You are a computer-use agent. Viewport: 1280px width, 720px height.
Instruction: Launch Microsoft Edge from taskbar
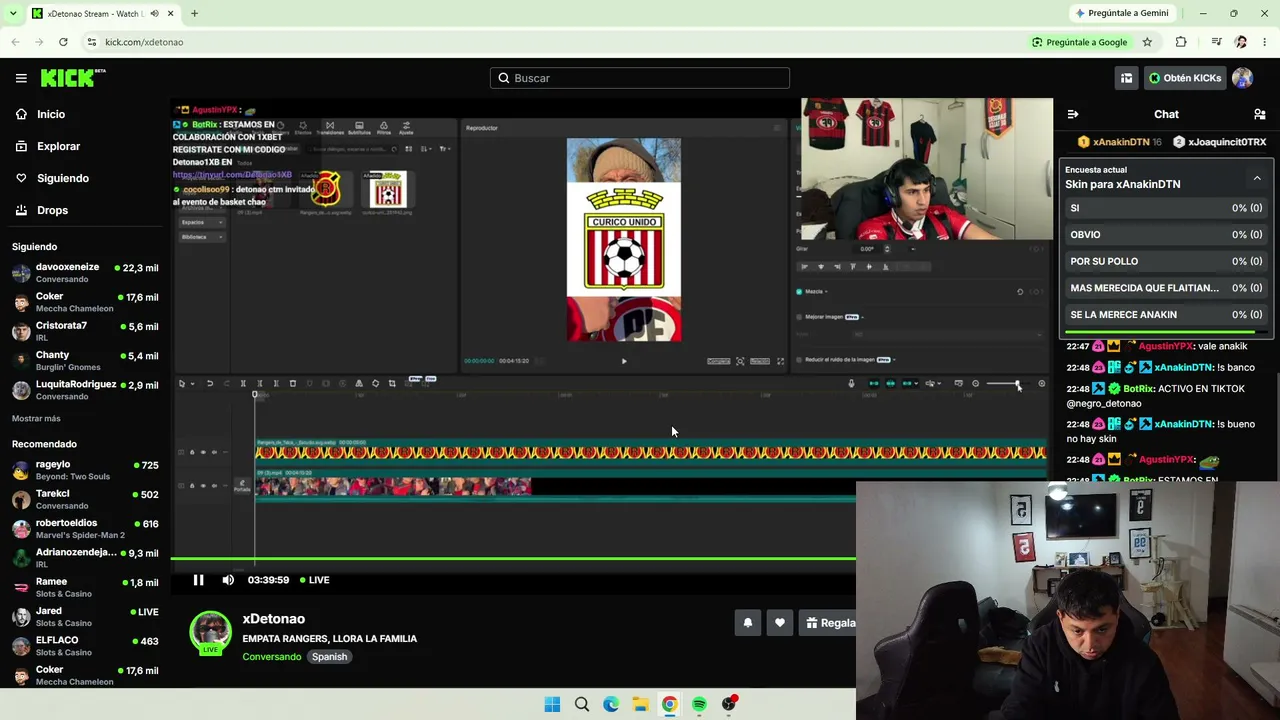(611, 704)
